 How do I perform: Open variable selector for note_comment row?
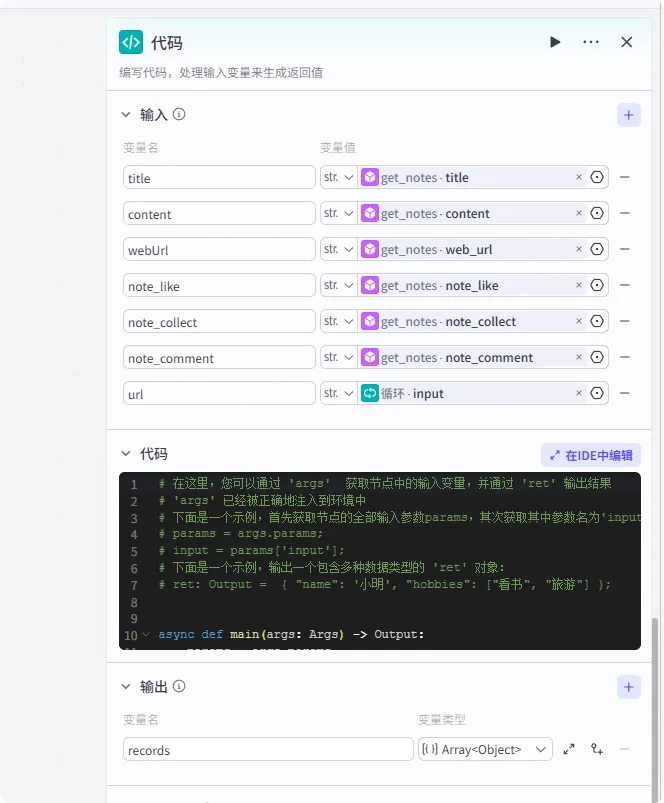point(597,357)
